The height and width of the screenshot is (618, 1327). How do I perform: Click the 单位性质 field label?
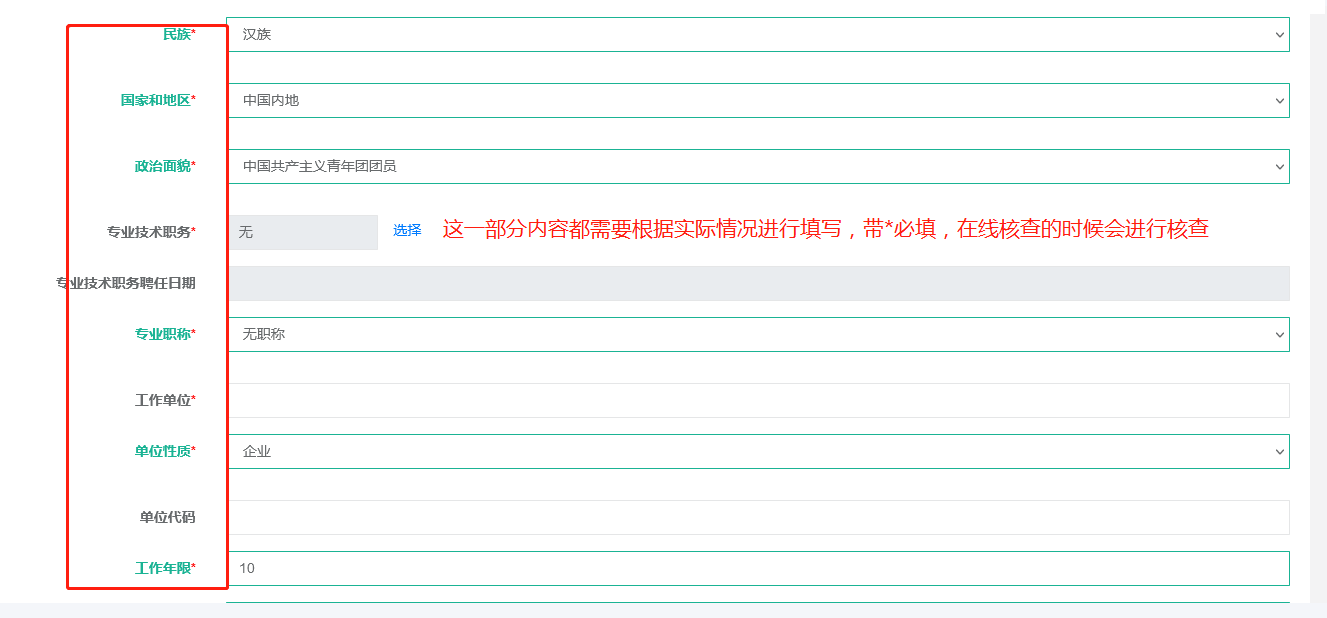pos(163,451)
